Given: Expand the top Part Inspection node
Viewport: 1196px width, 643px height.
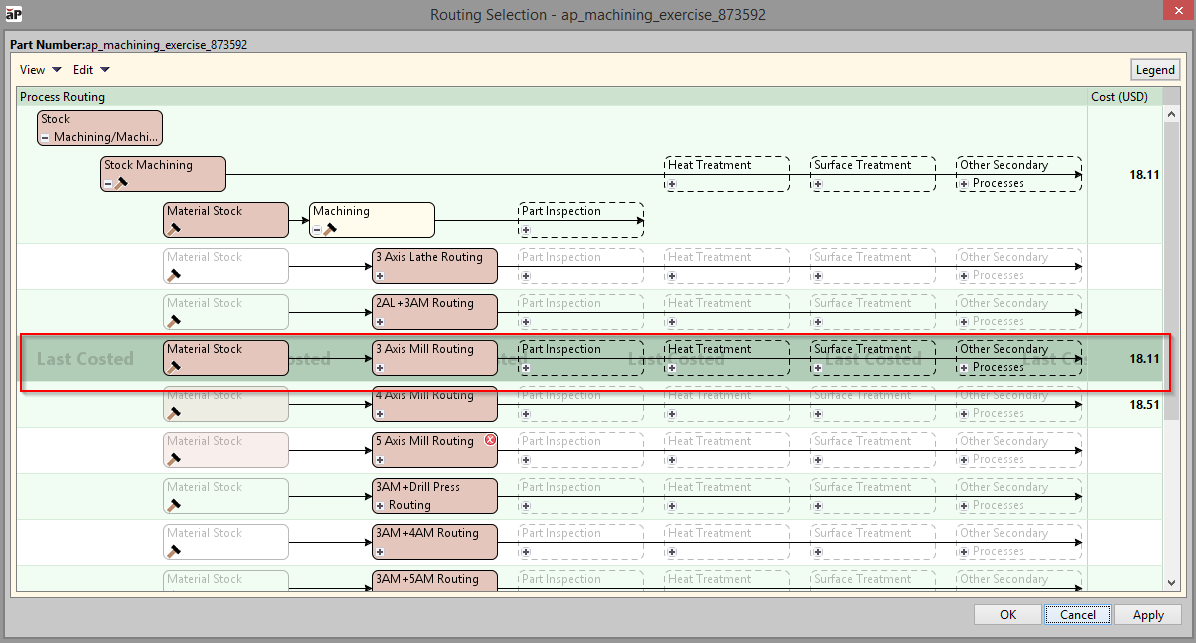Looking at the screenshot, I should point(526,230).
